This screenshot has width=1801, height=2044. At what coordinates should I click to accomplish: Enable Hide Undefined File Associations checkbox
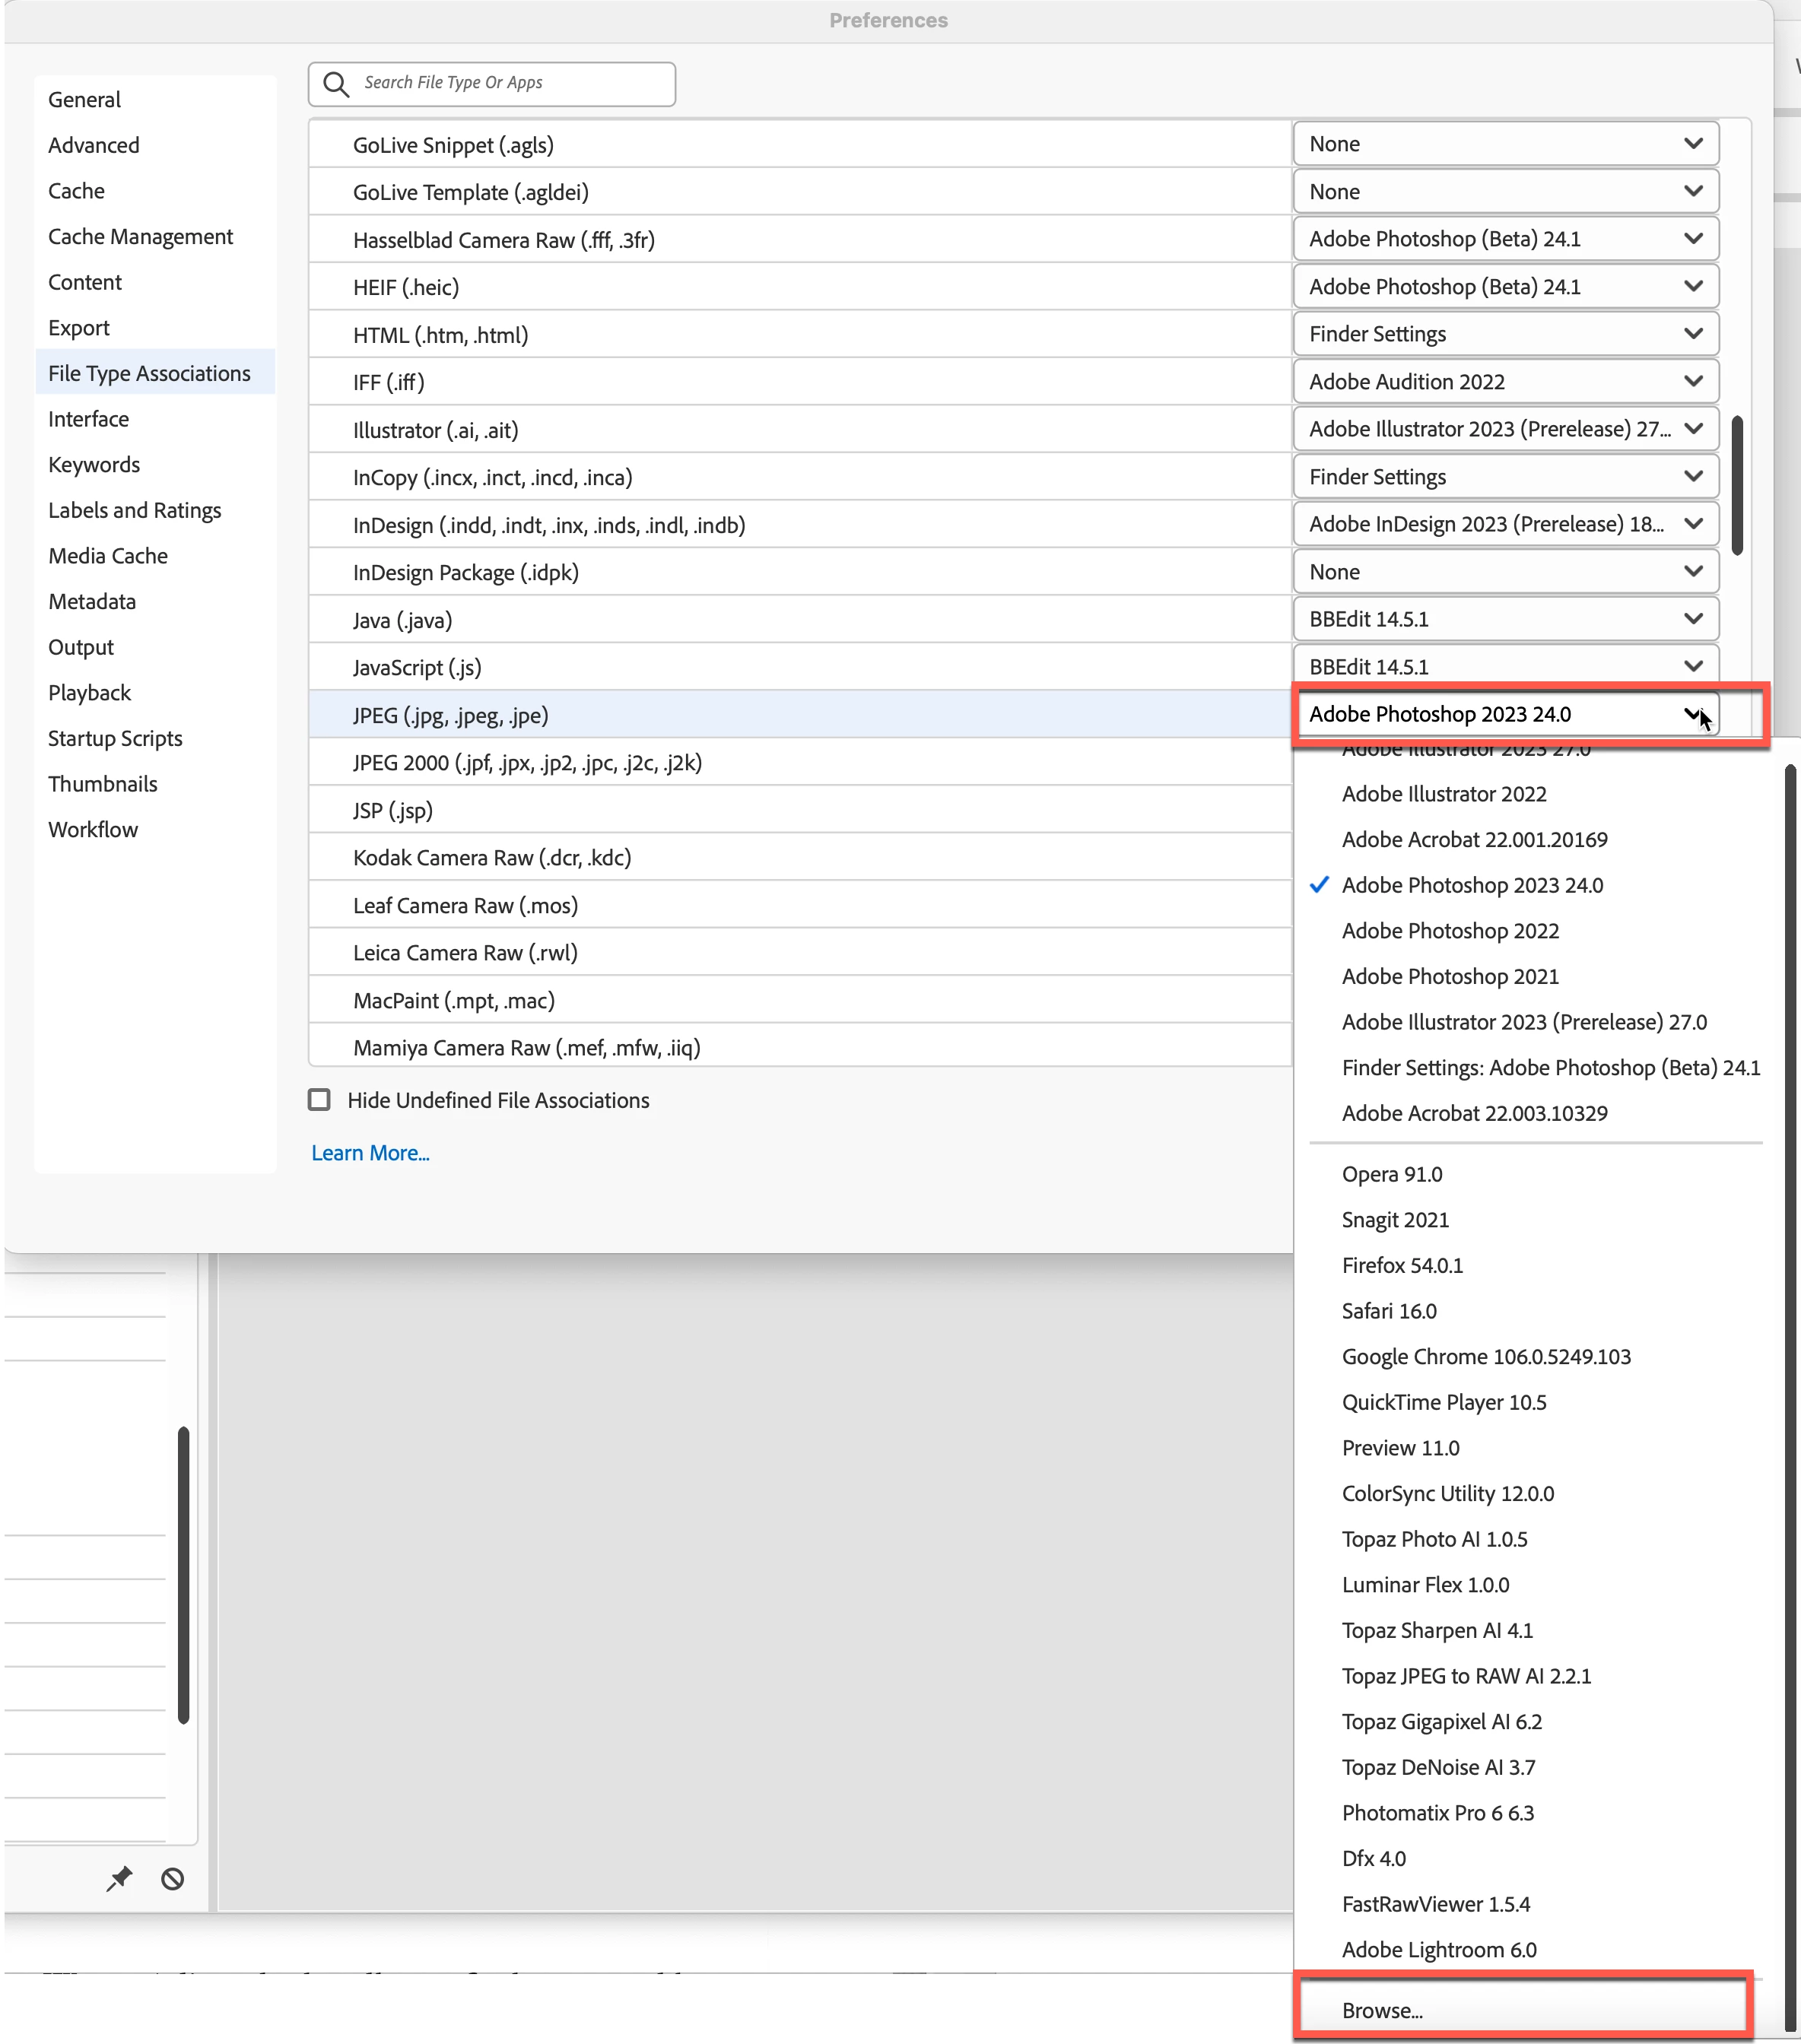(319, 1100)
